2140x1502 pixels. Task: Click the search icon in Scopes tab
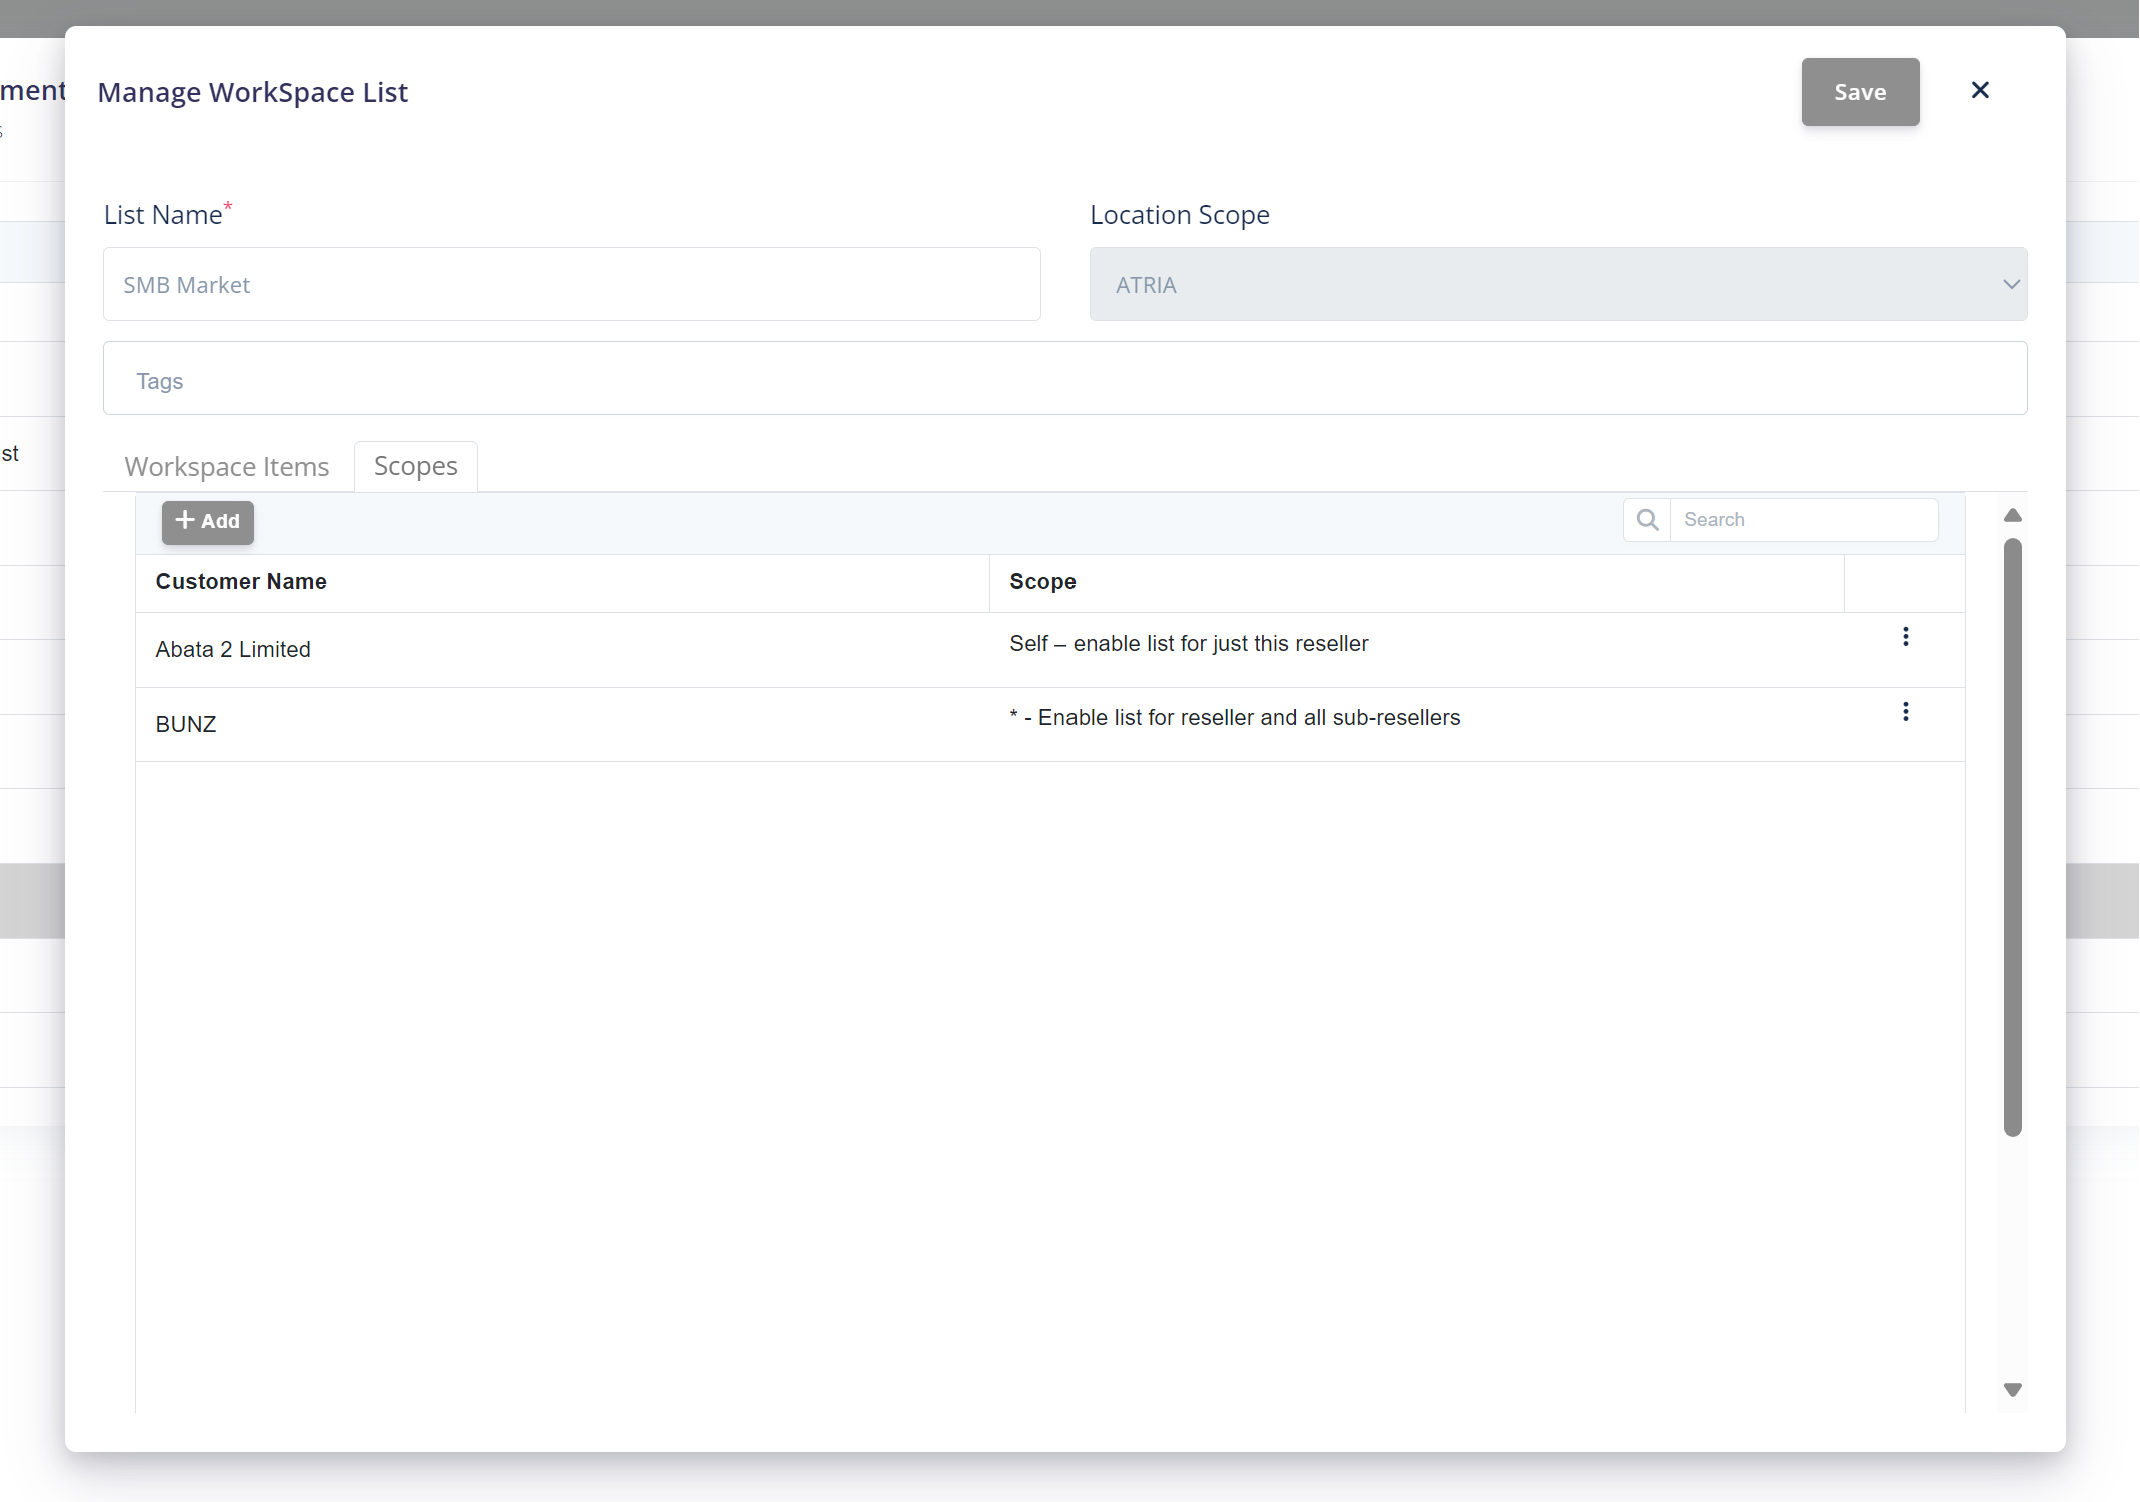(x=1647, y=519)
